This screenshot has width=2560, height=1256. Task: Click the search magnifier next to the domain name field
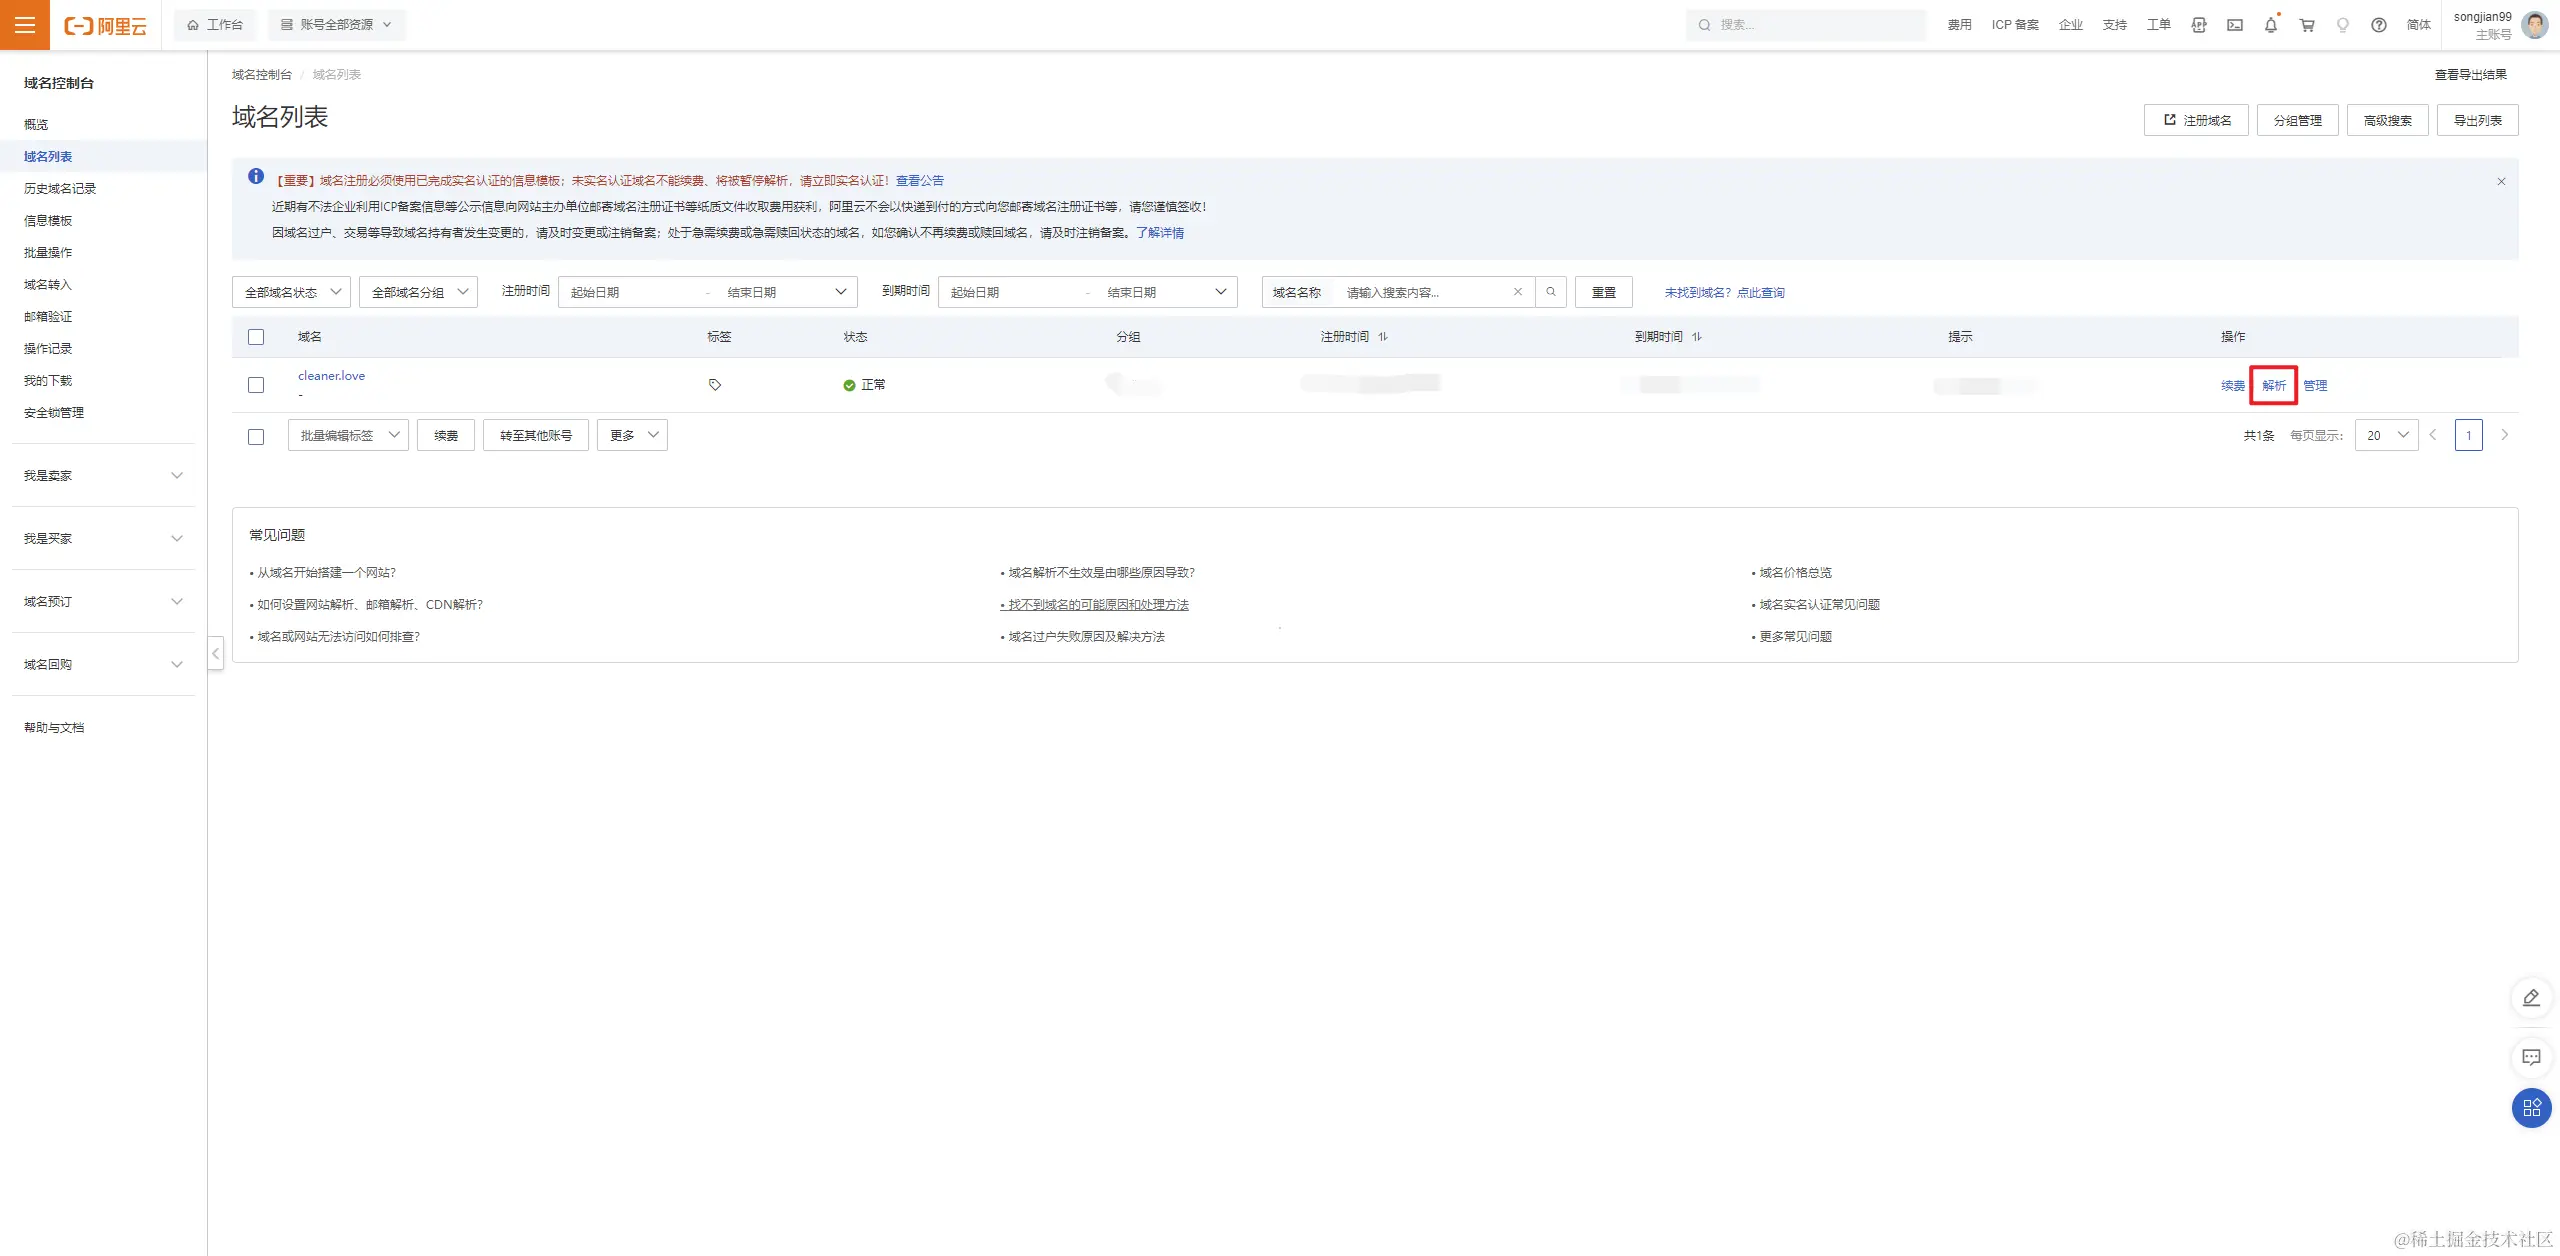(x=1551, y=292)
